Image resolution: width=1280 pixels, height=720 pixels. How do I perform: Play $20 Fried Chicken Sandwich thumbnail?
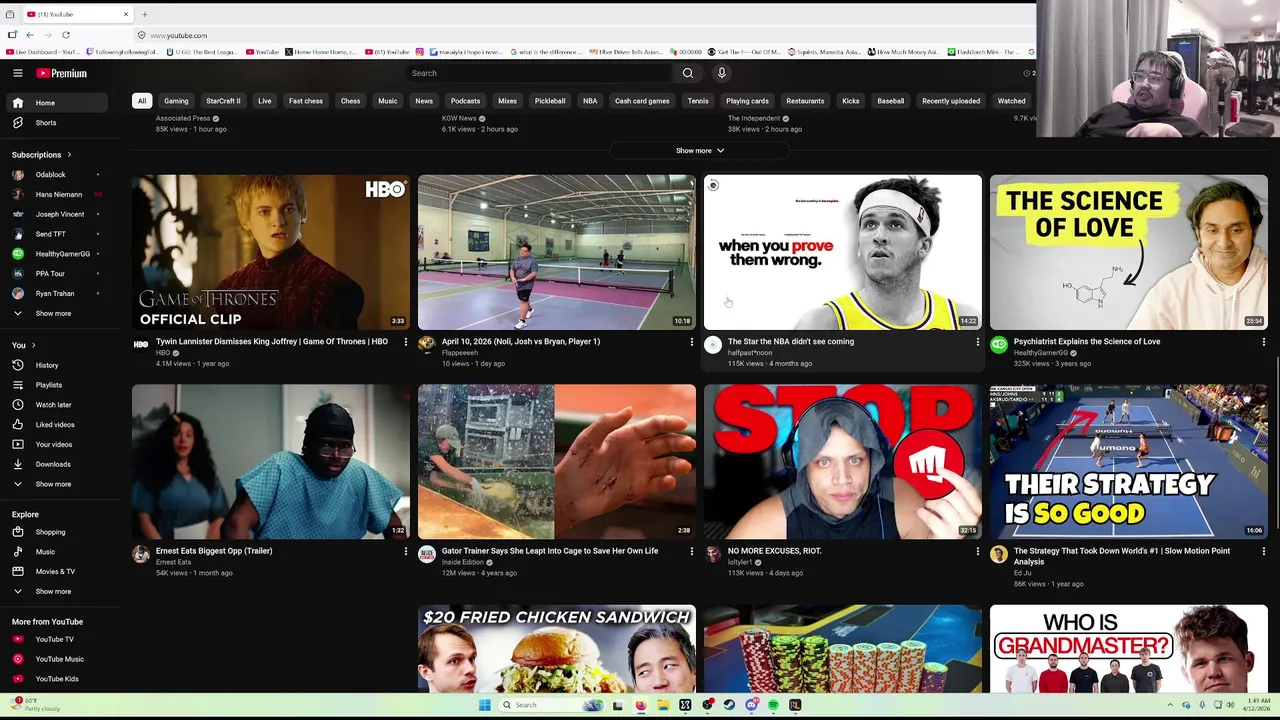[557, 648]
